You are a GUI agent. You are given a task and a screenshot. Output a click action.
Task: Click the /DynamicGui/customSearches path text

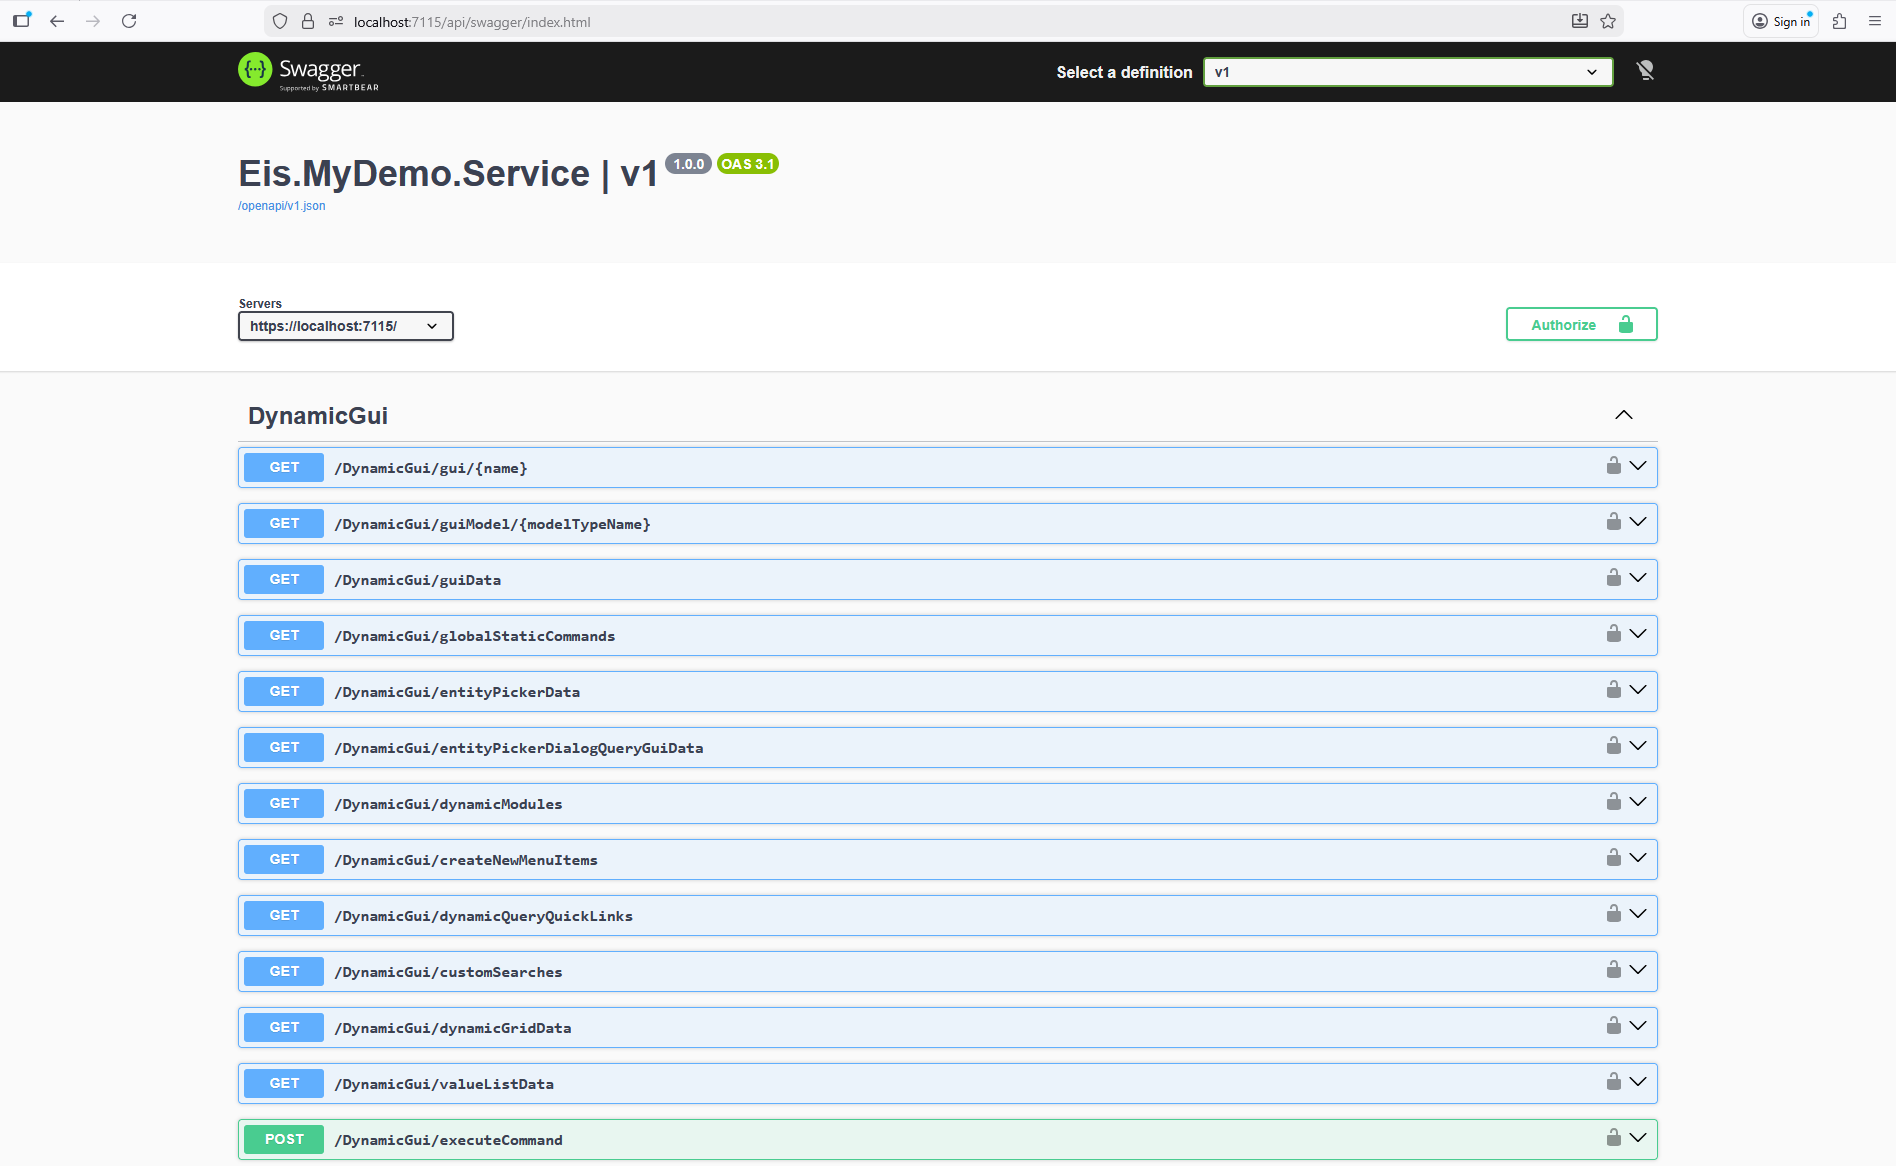click(448, 972)
